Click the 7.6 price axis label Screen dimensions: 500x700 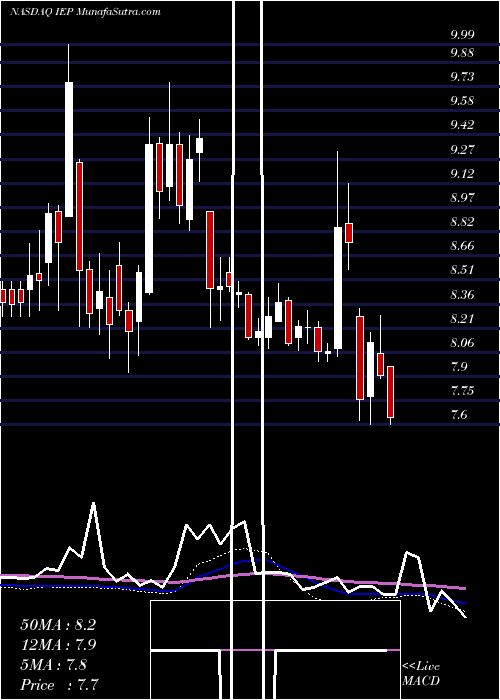click(459, 415)
